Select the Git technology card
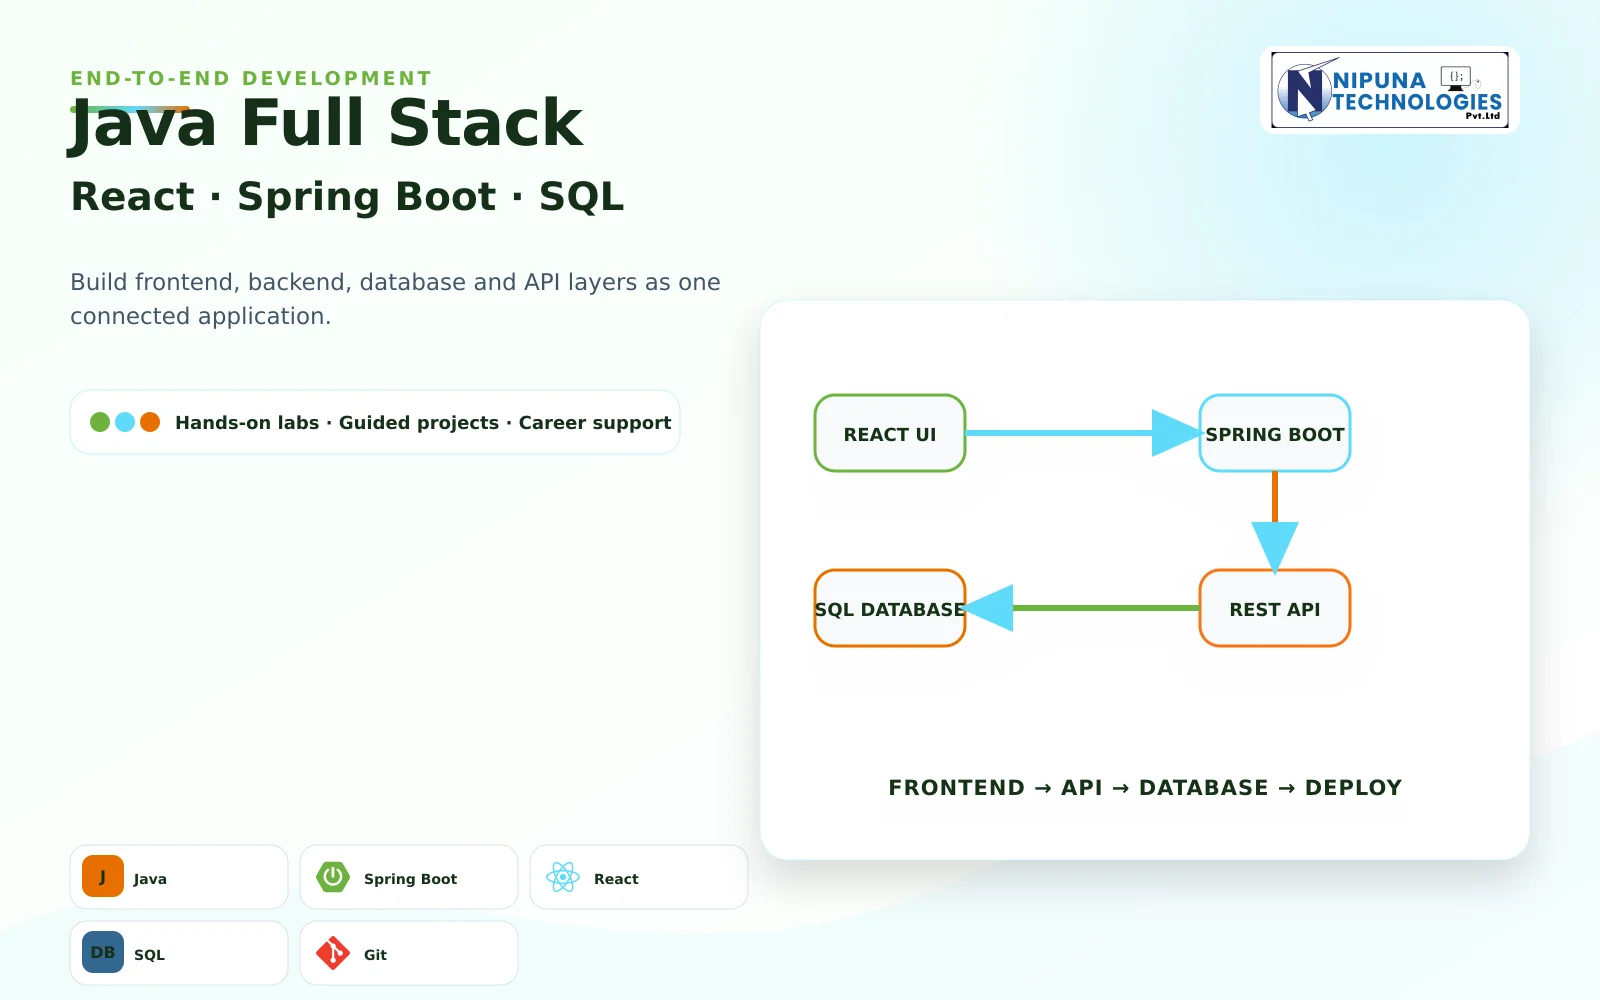Screen dimensions: 1600x1000 pyautogui.click(x=409, y=953)
